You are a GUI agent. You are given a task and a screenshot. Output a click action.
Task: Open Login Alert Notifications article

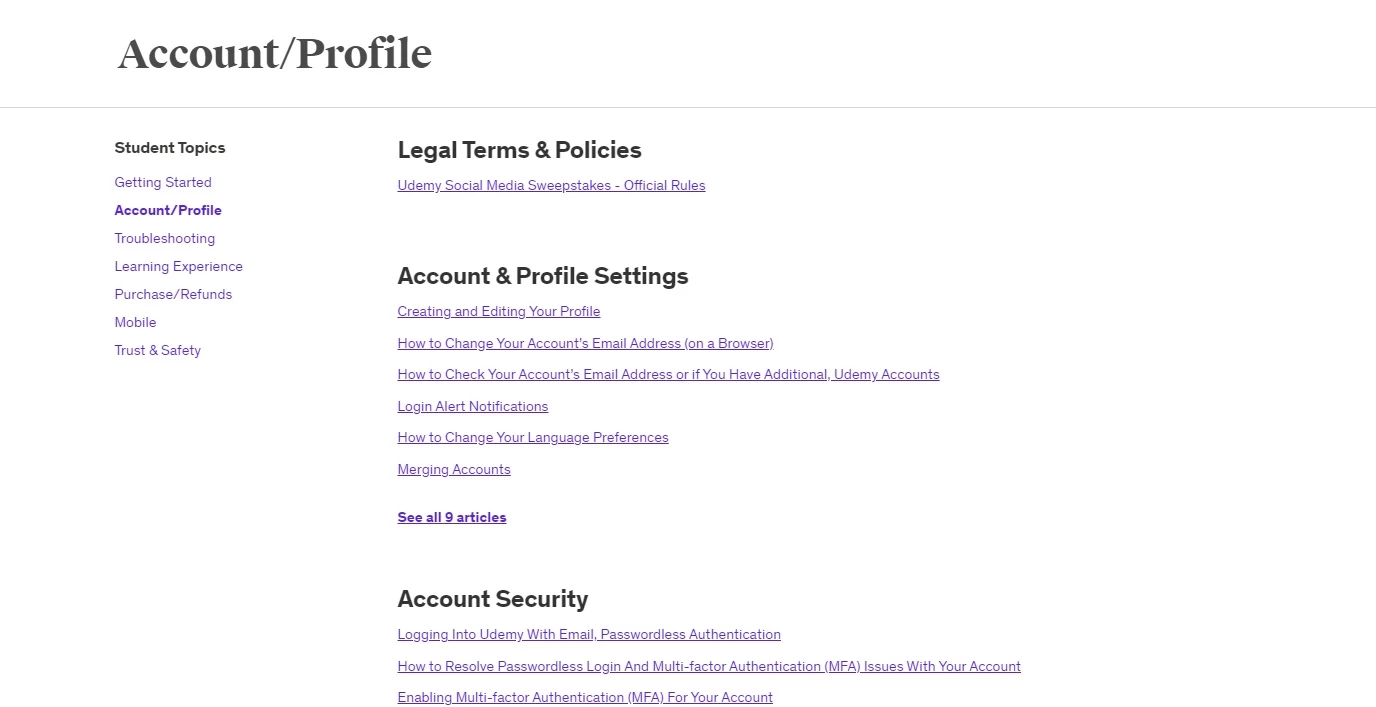click(473, 406)
